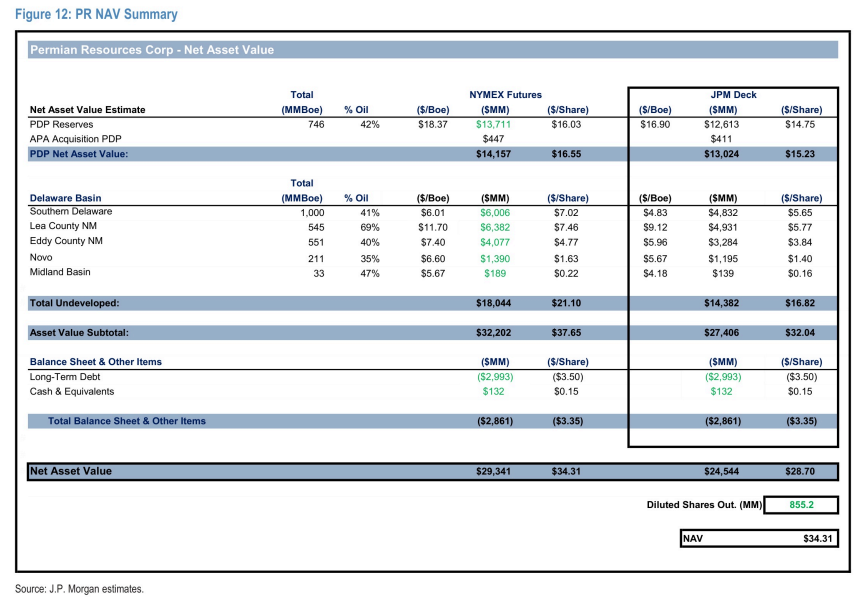The width and height of the screenshot is (866, 603).
Task: Select the $14,157 PDP Net Asset Value figure
Action: [x=493, y=154]
